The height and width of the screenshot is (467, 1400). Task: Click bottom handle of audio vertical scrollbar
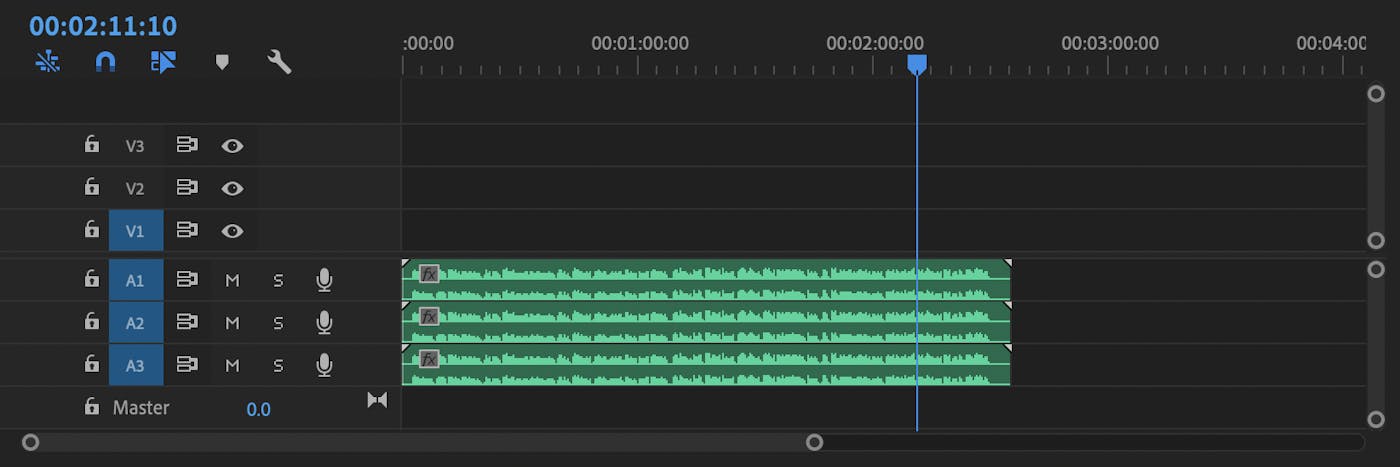tap(1376, 419)
